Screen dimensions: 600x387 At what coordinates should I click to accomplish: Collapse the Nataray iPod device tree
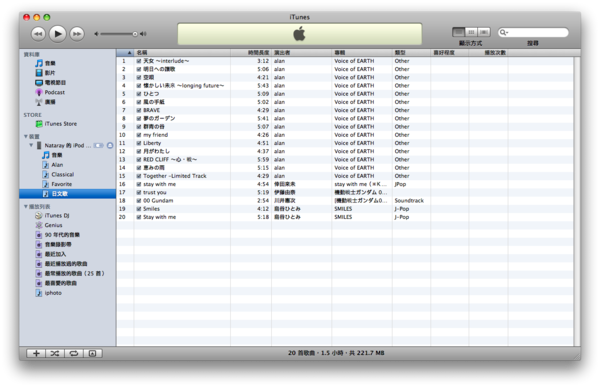31,145
